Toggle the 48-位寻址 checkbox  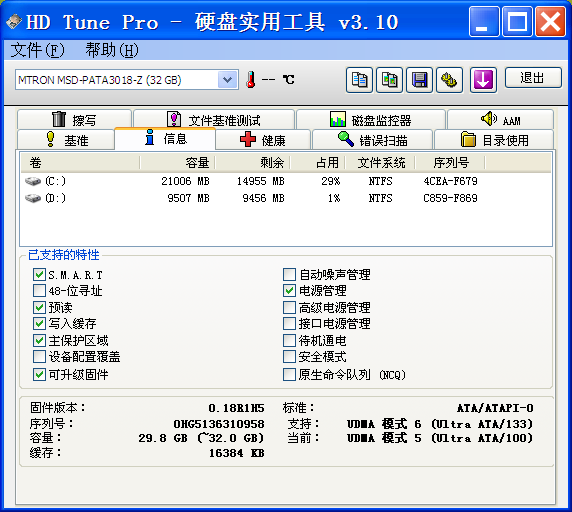click(x=39, y=291)
